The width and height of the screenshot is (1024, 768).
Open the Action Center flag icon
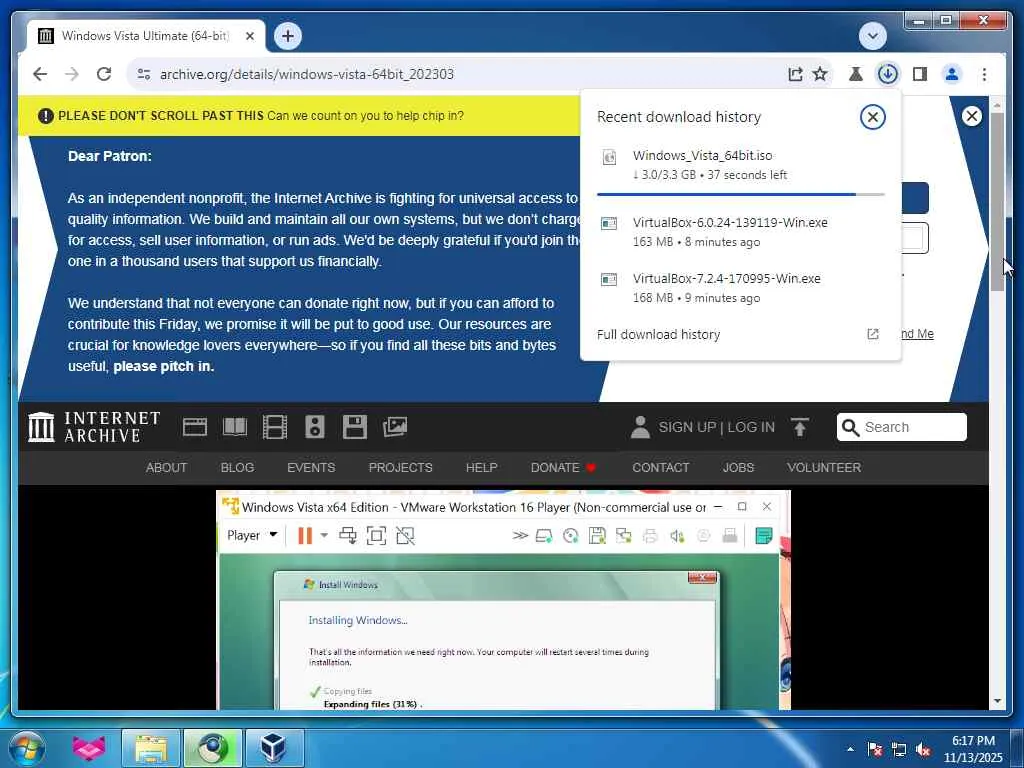coord(874,750)
